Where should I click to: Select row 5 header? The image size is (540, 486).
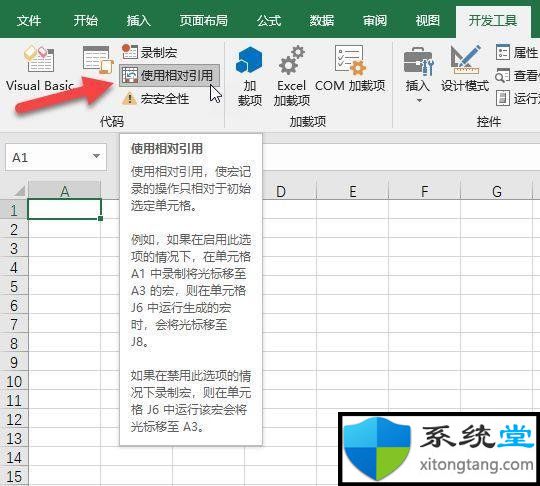click(14, 286)
